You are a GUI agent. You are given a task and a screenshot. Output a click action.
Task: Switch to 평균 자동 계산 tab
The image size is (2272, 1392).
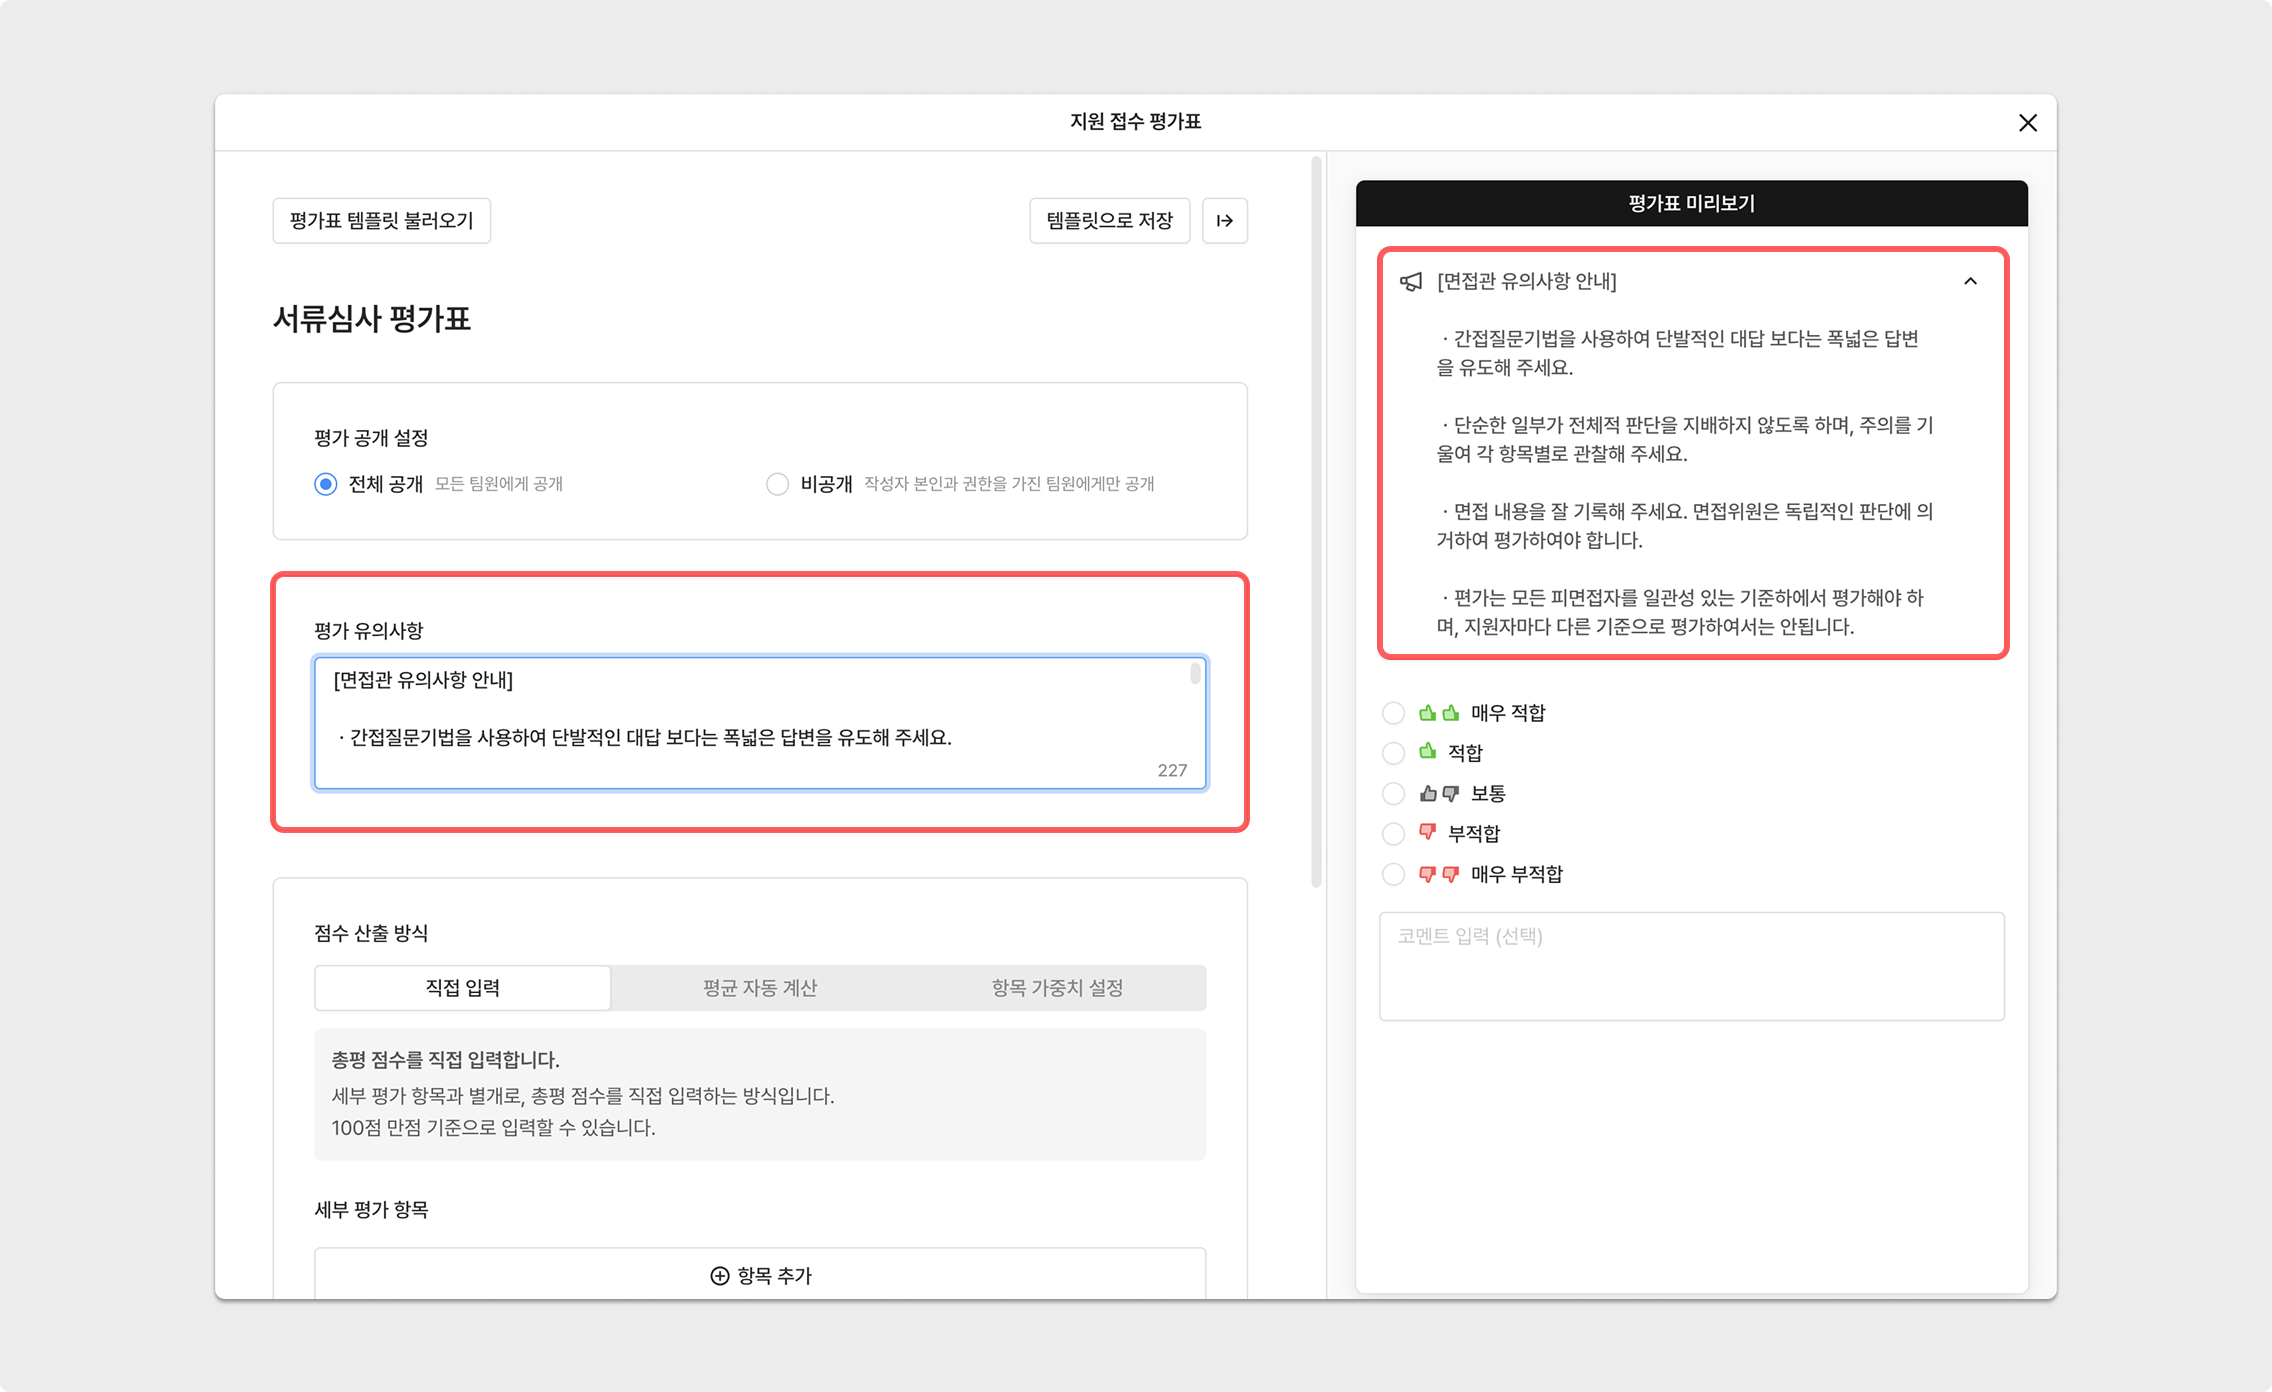[759, 988]
